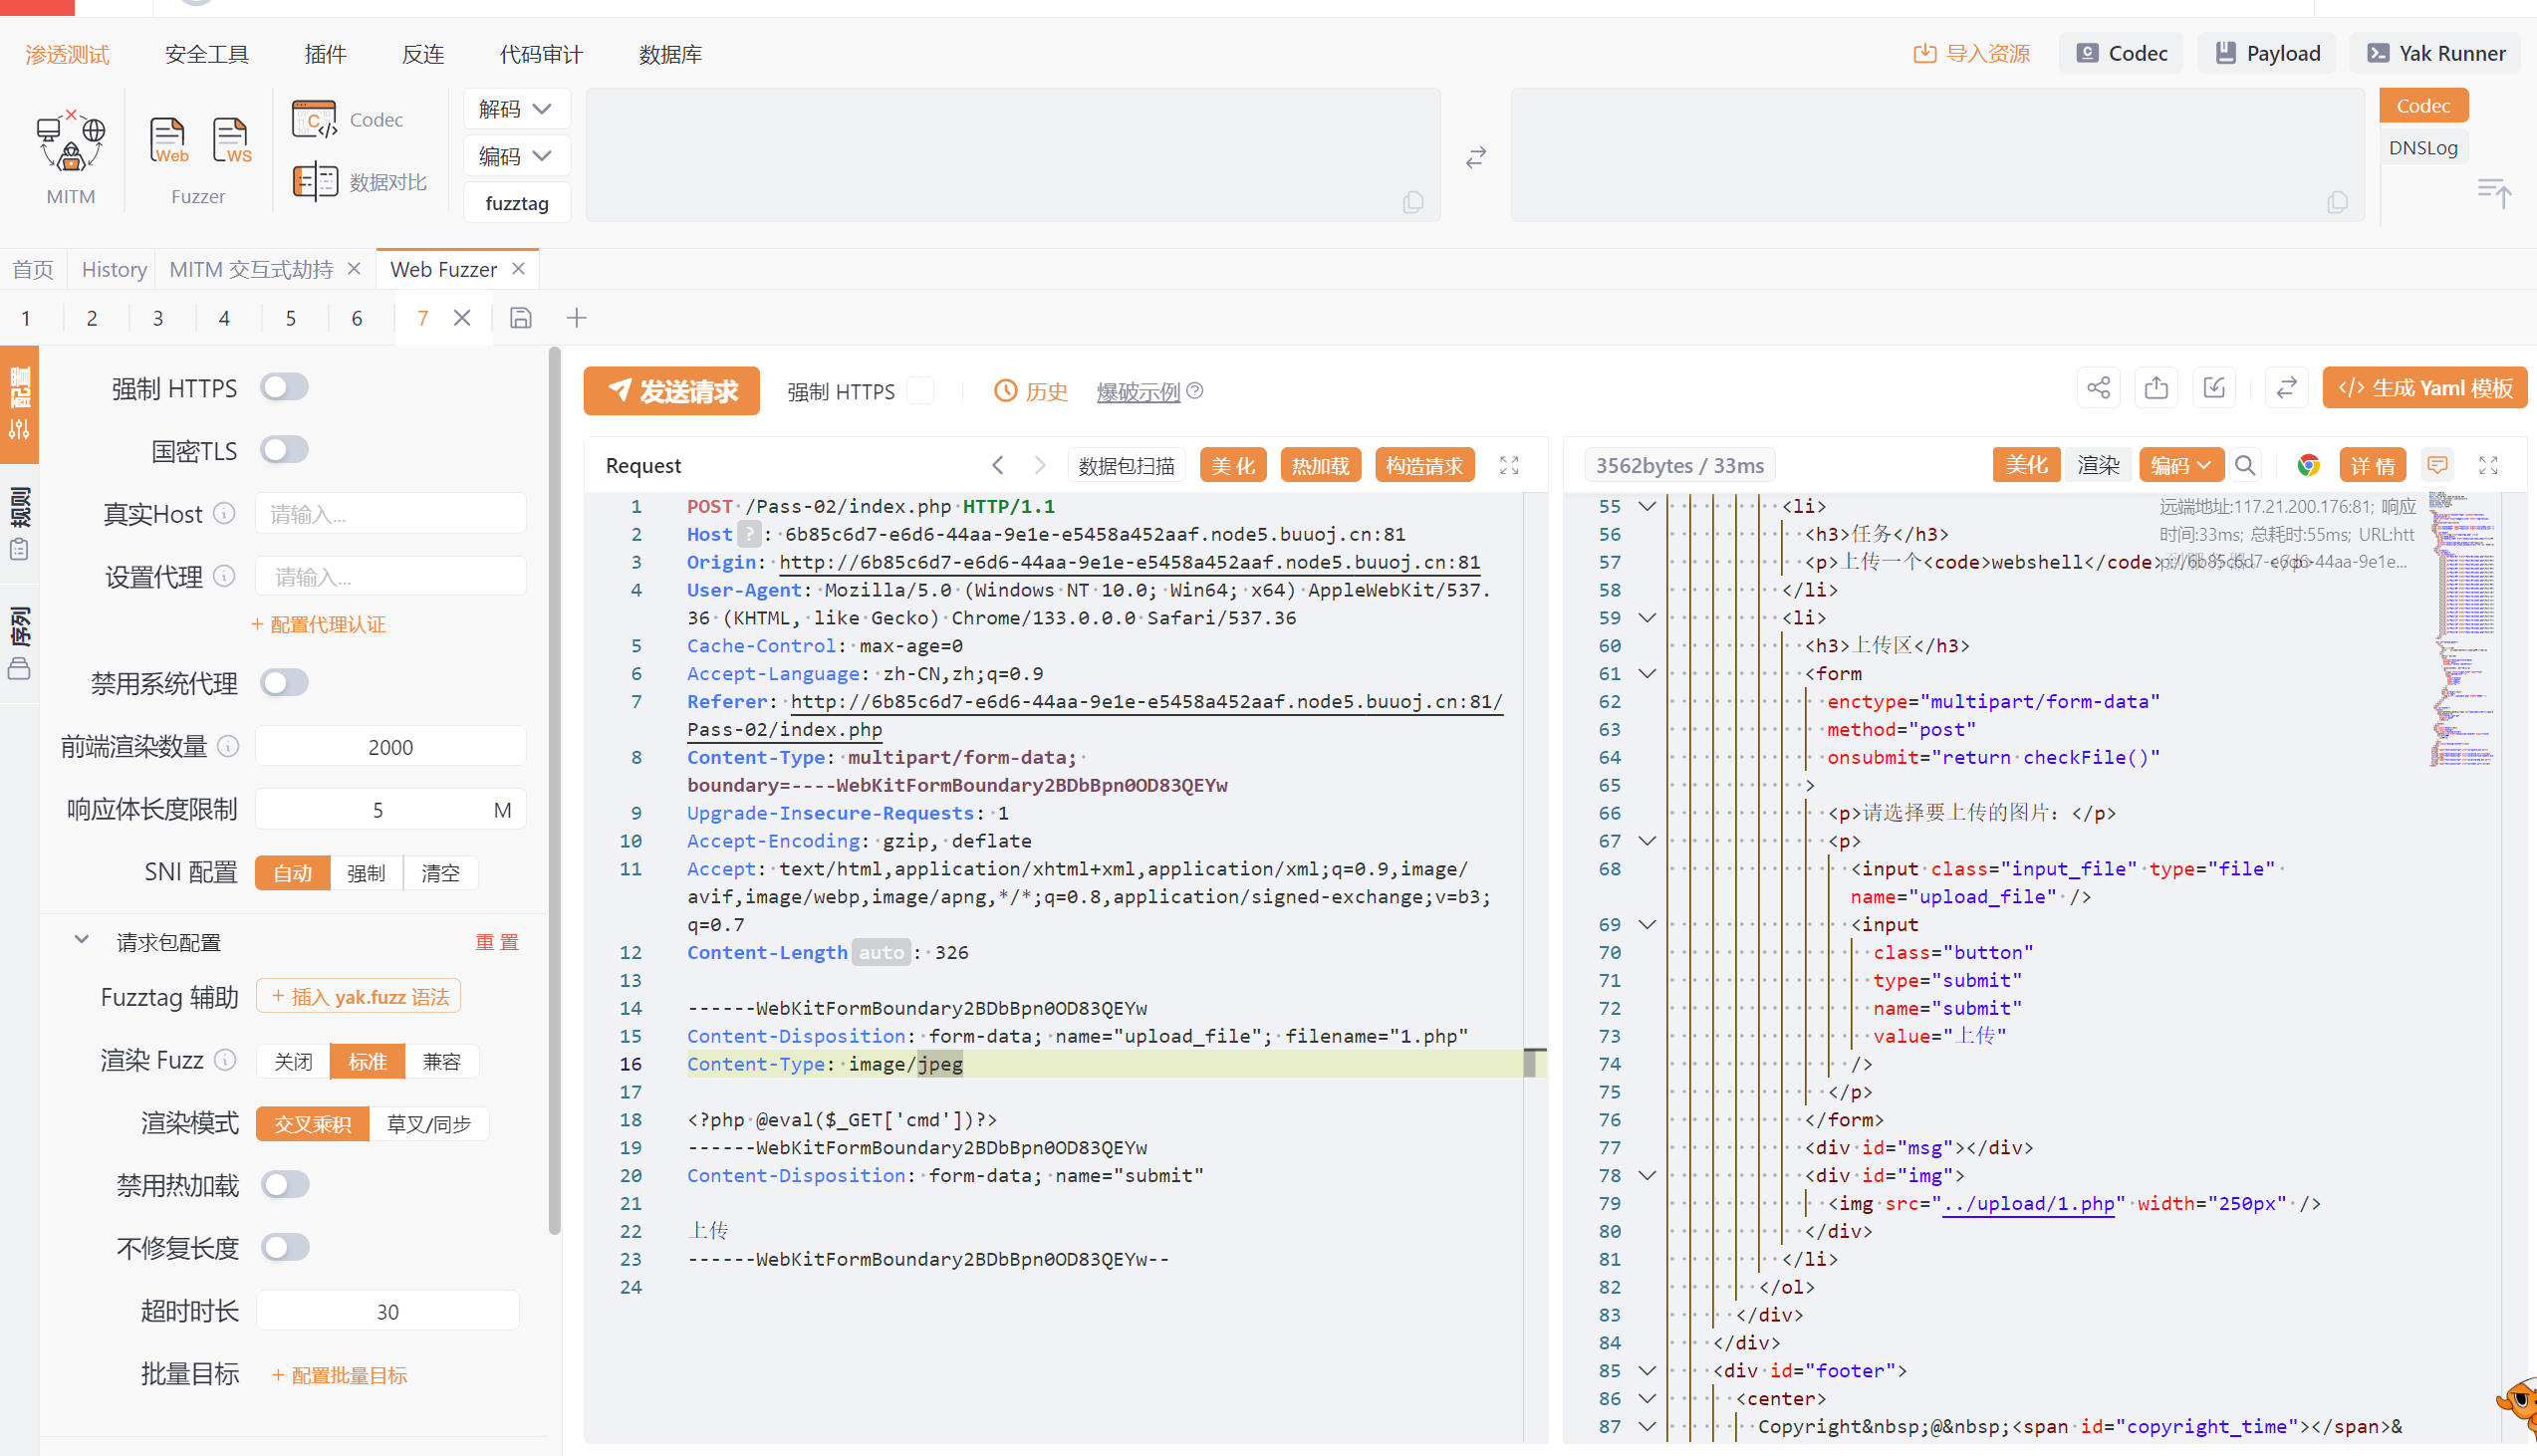Enable the 国密TLS switch
This screenshot has width=2537, height=1456.
pyautogui.click(x=284, y=450)
